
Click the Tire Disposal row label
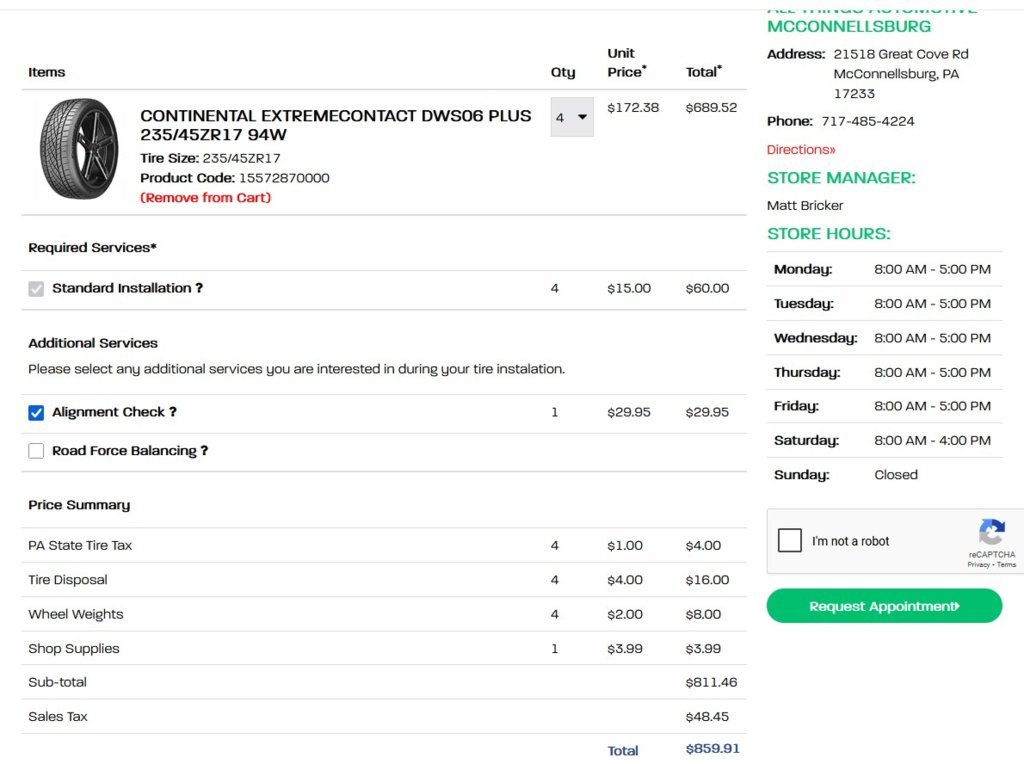pyautogui.click(x=67, y=580)
